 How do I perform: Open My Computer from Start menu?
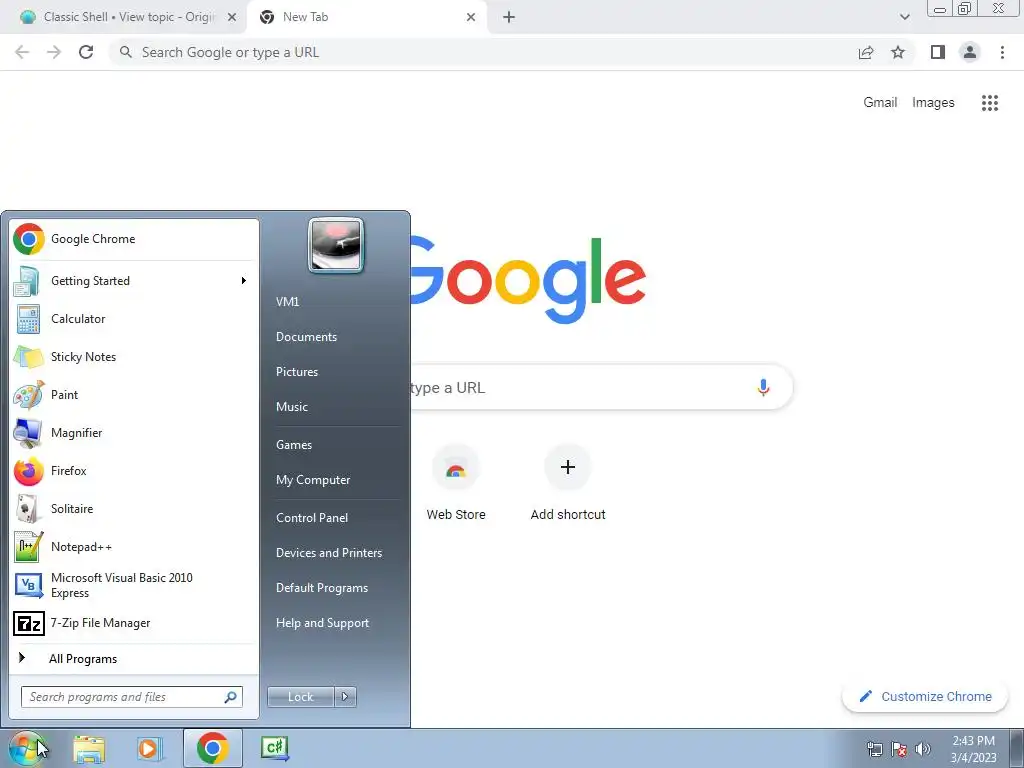[x=338, y=480]
